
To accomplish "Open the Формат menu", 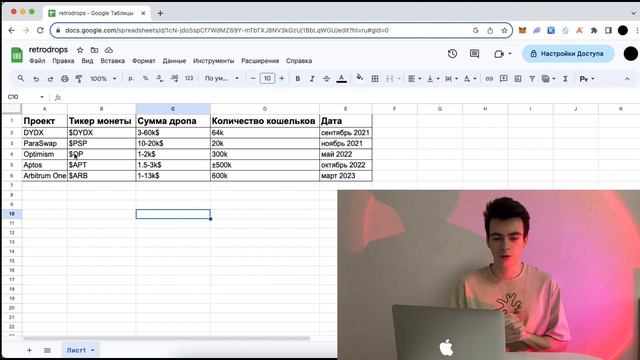I will coord(144,61).
